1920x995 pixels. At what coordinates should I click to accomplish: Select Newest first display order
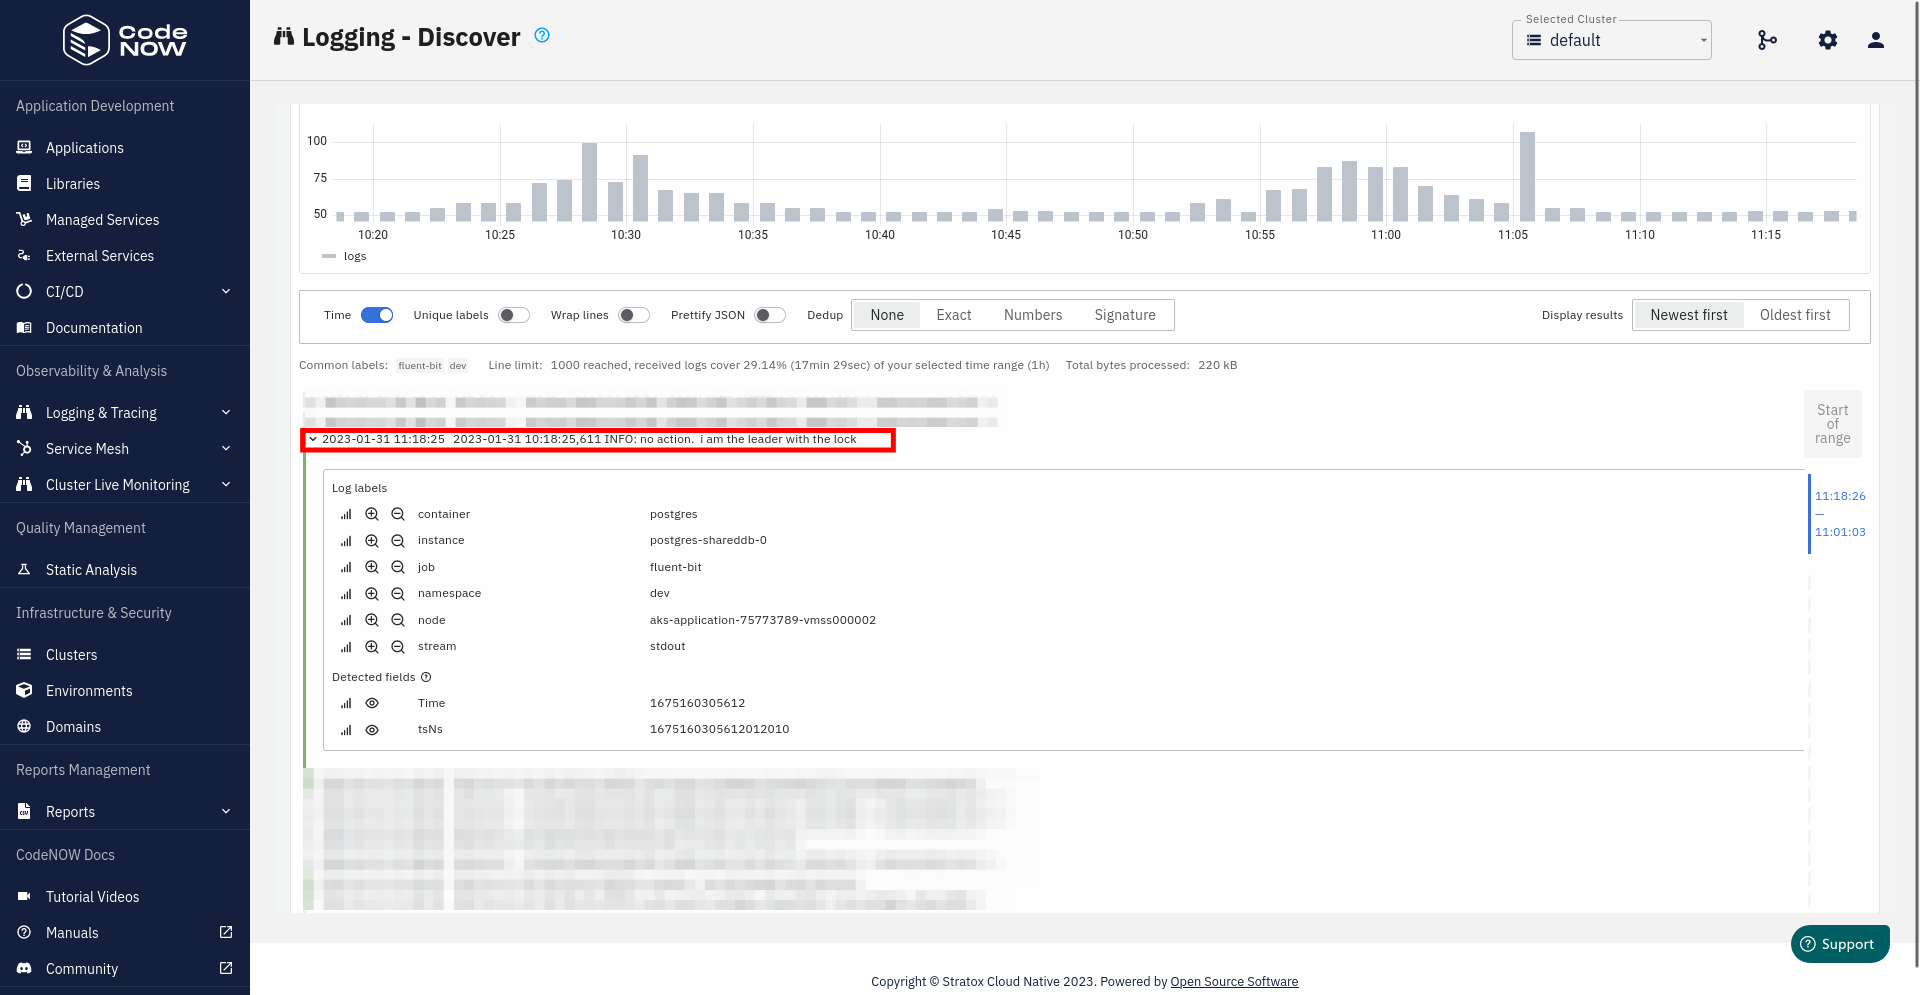pyautogui.click(x=1689, y=315)
